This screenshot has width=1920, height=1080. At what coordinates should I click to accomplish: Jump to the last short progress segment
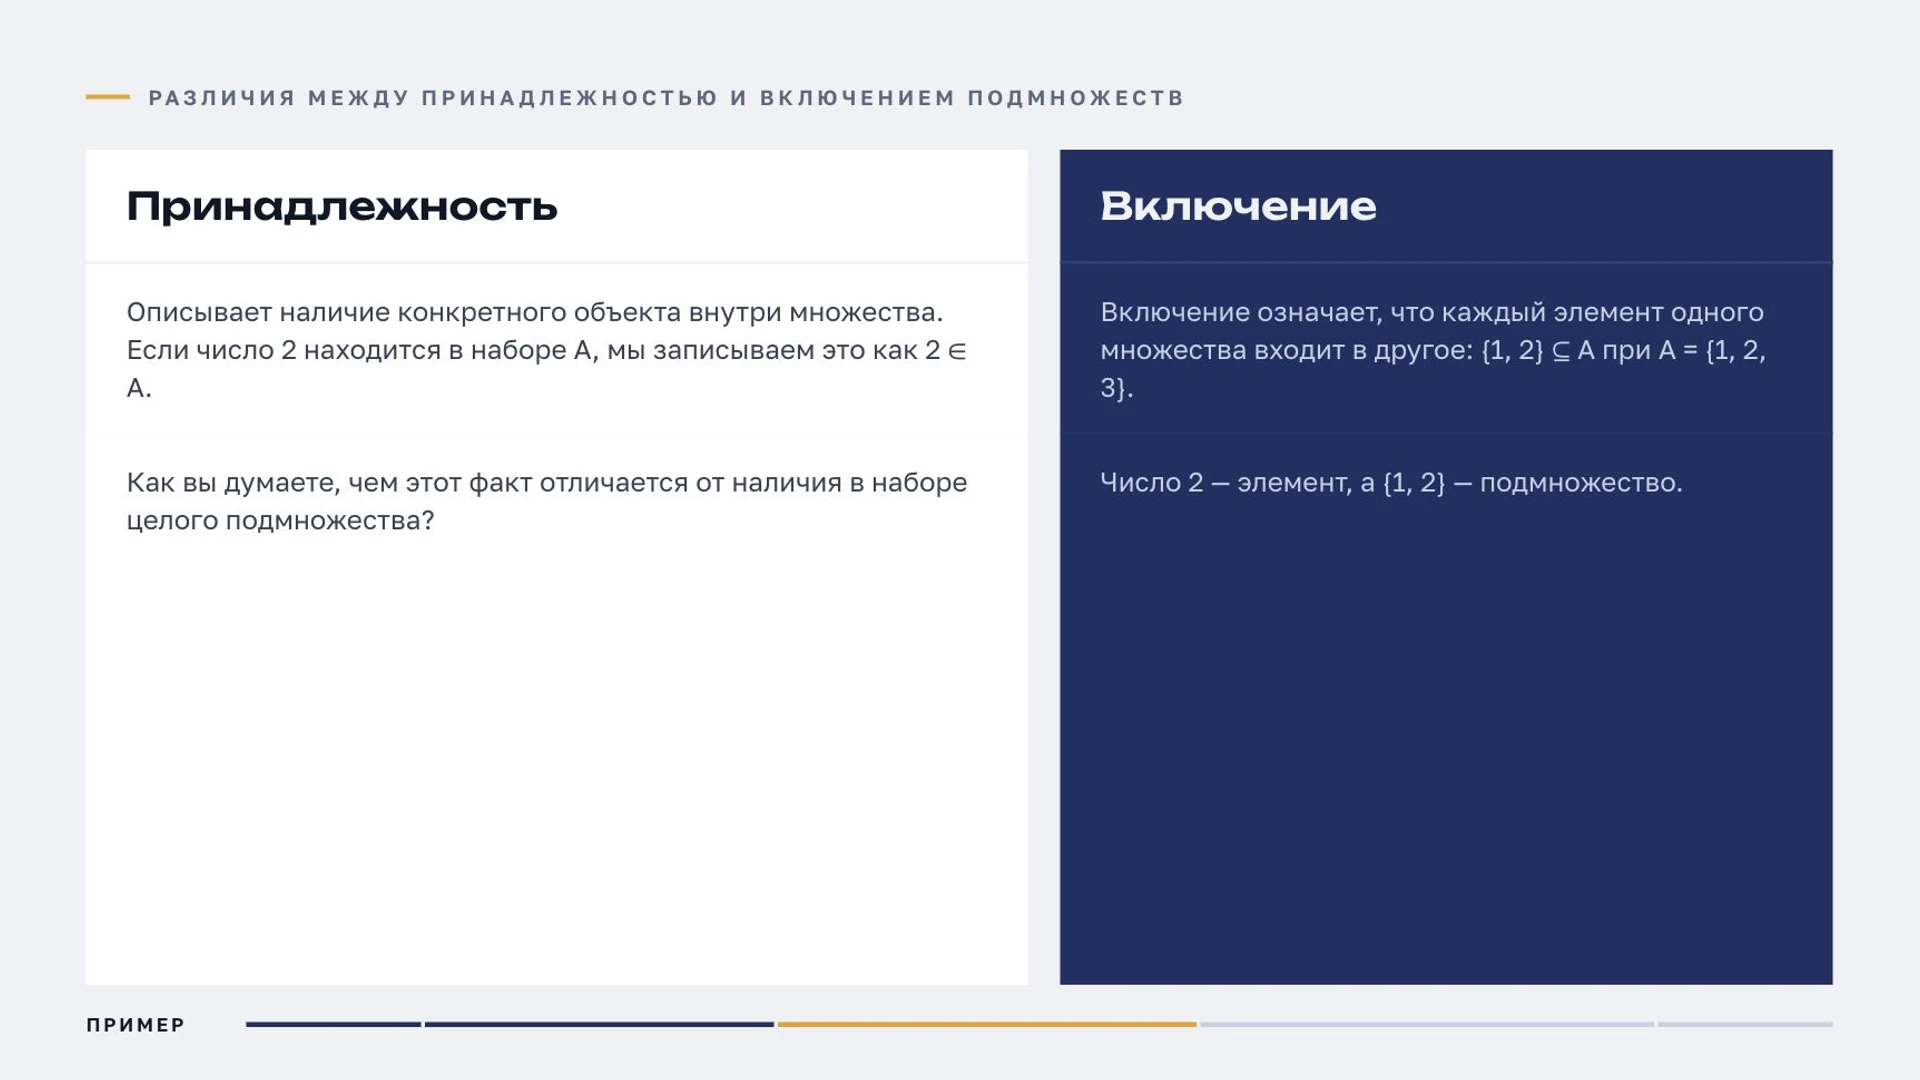pyautogui.click(x=1745, y=1024)
